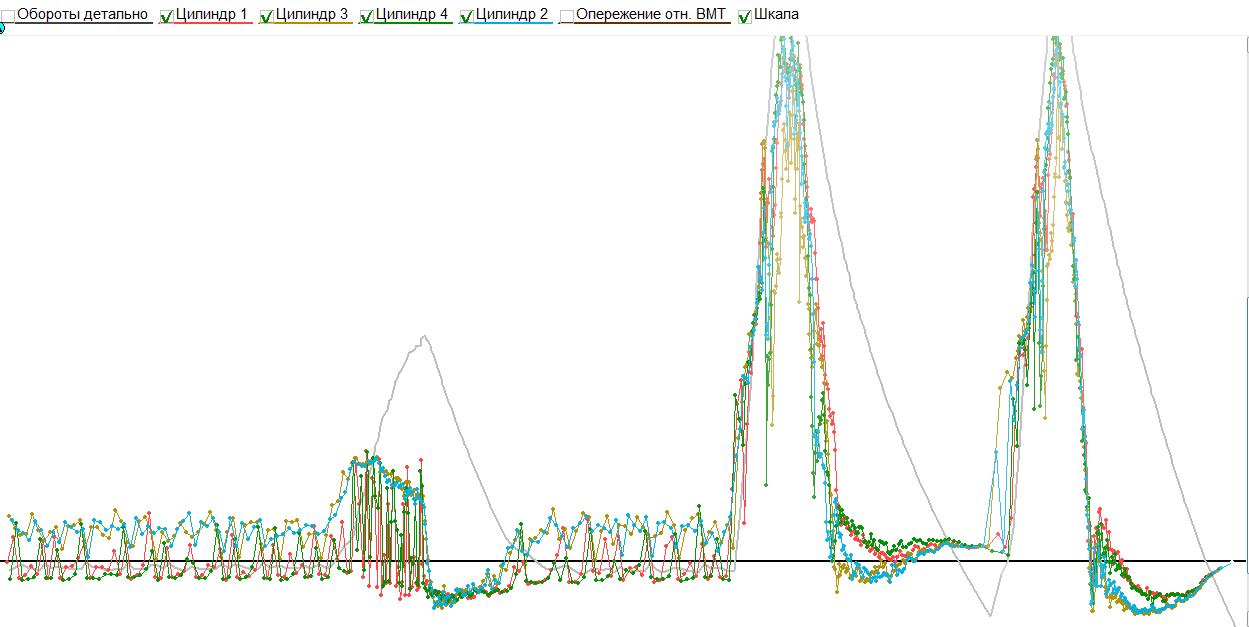
Task: Disable the Цилиндр 2 series checkbox
Action: 467,16
